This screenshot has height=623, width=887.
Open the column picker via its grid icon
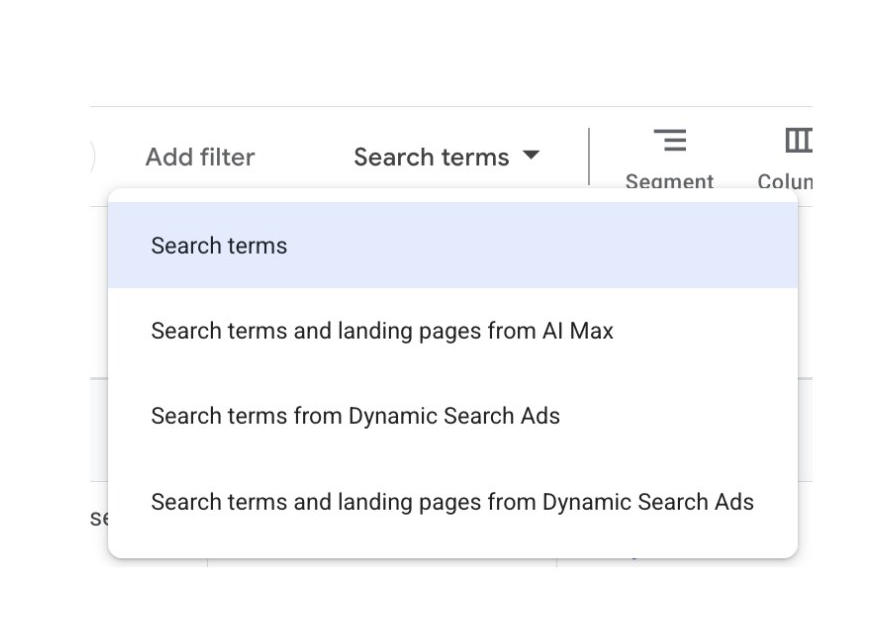(x=797, y=141)
